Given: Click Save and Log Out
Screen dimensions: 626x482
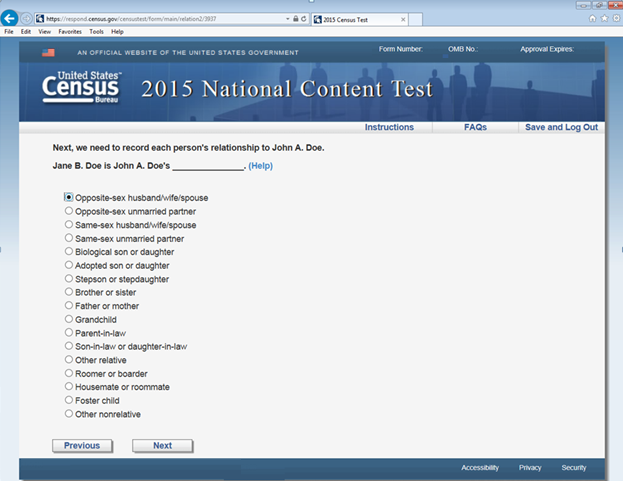Looking at the screenshot, I should click(x=561, y=127).
